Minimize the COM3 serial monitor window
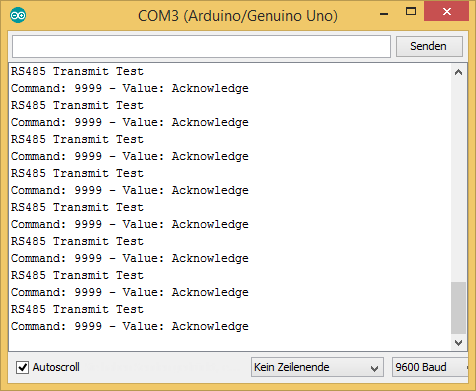Image resolution: width=476 pixels, height=391 pixels. [384, 13]
